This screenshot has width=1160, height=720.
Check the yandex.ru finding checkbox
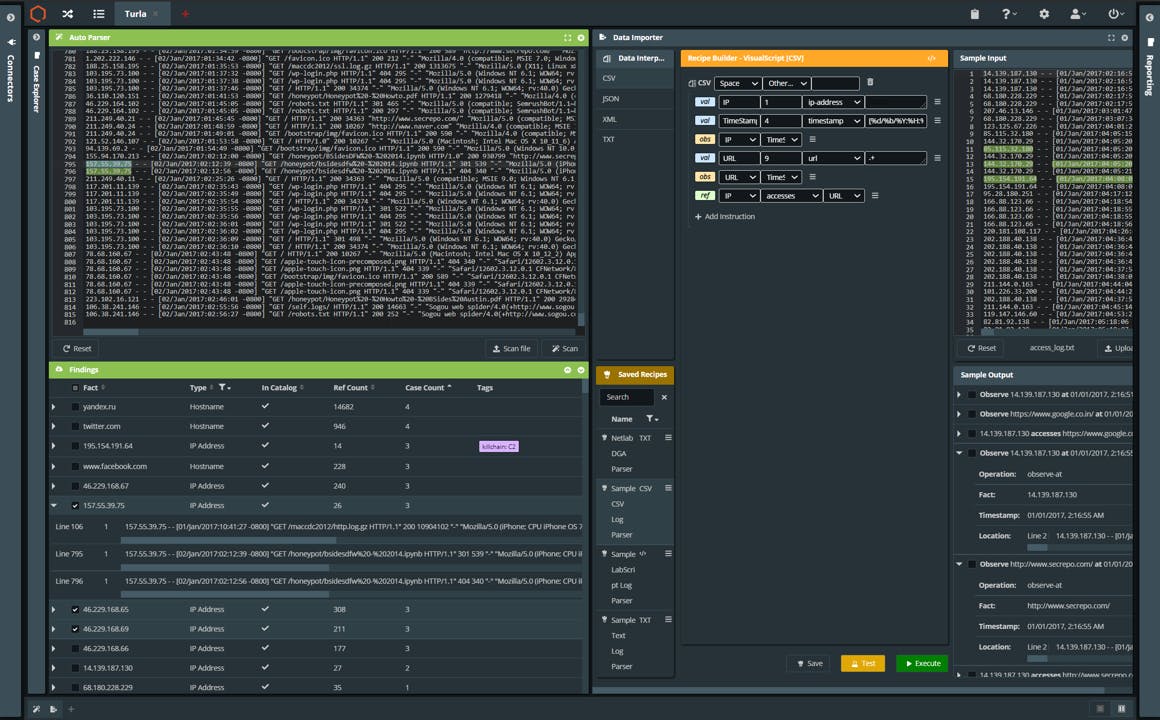[x=75, y=407]
